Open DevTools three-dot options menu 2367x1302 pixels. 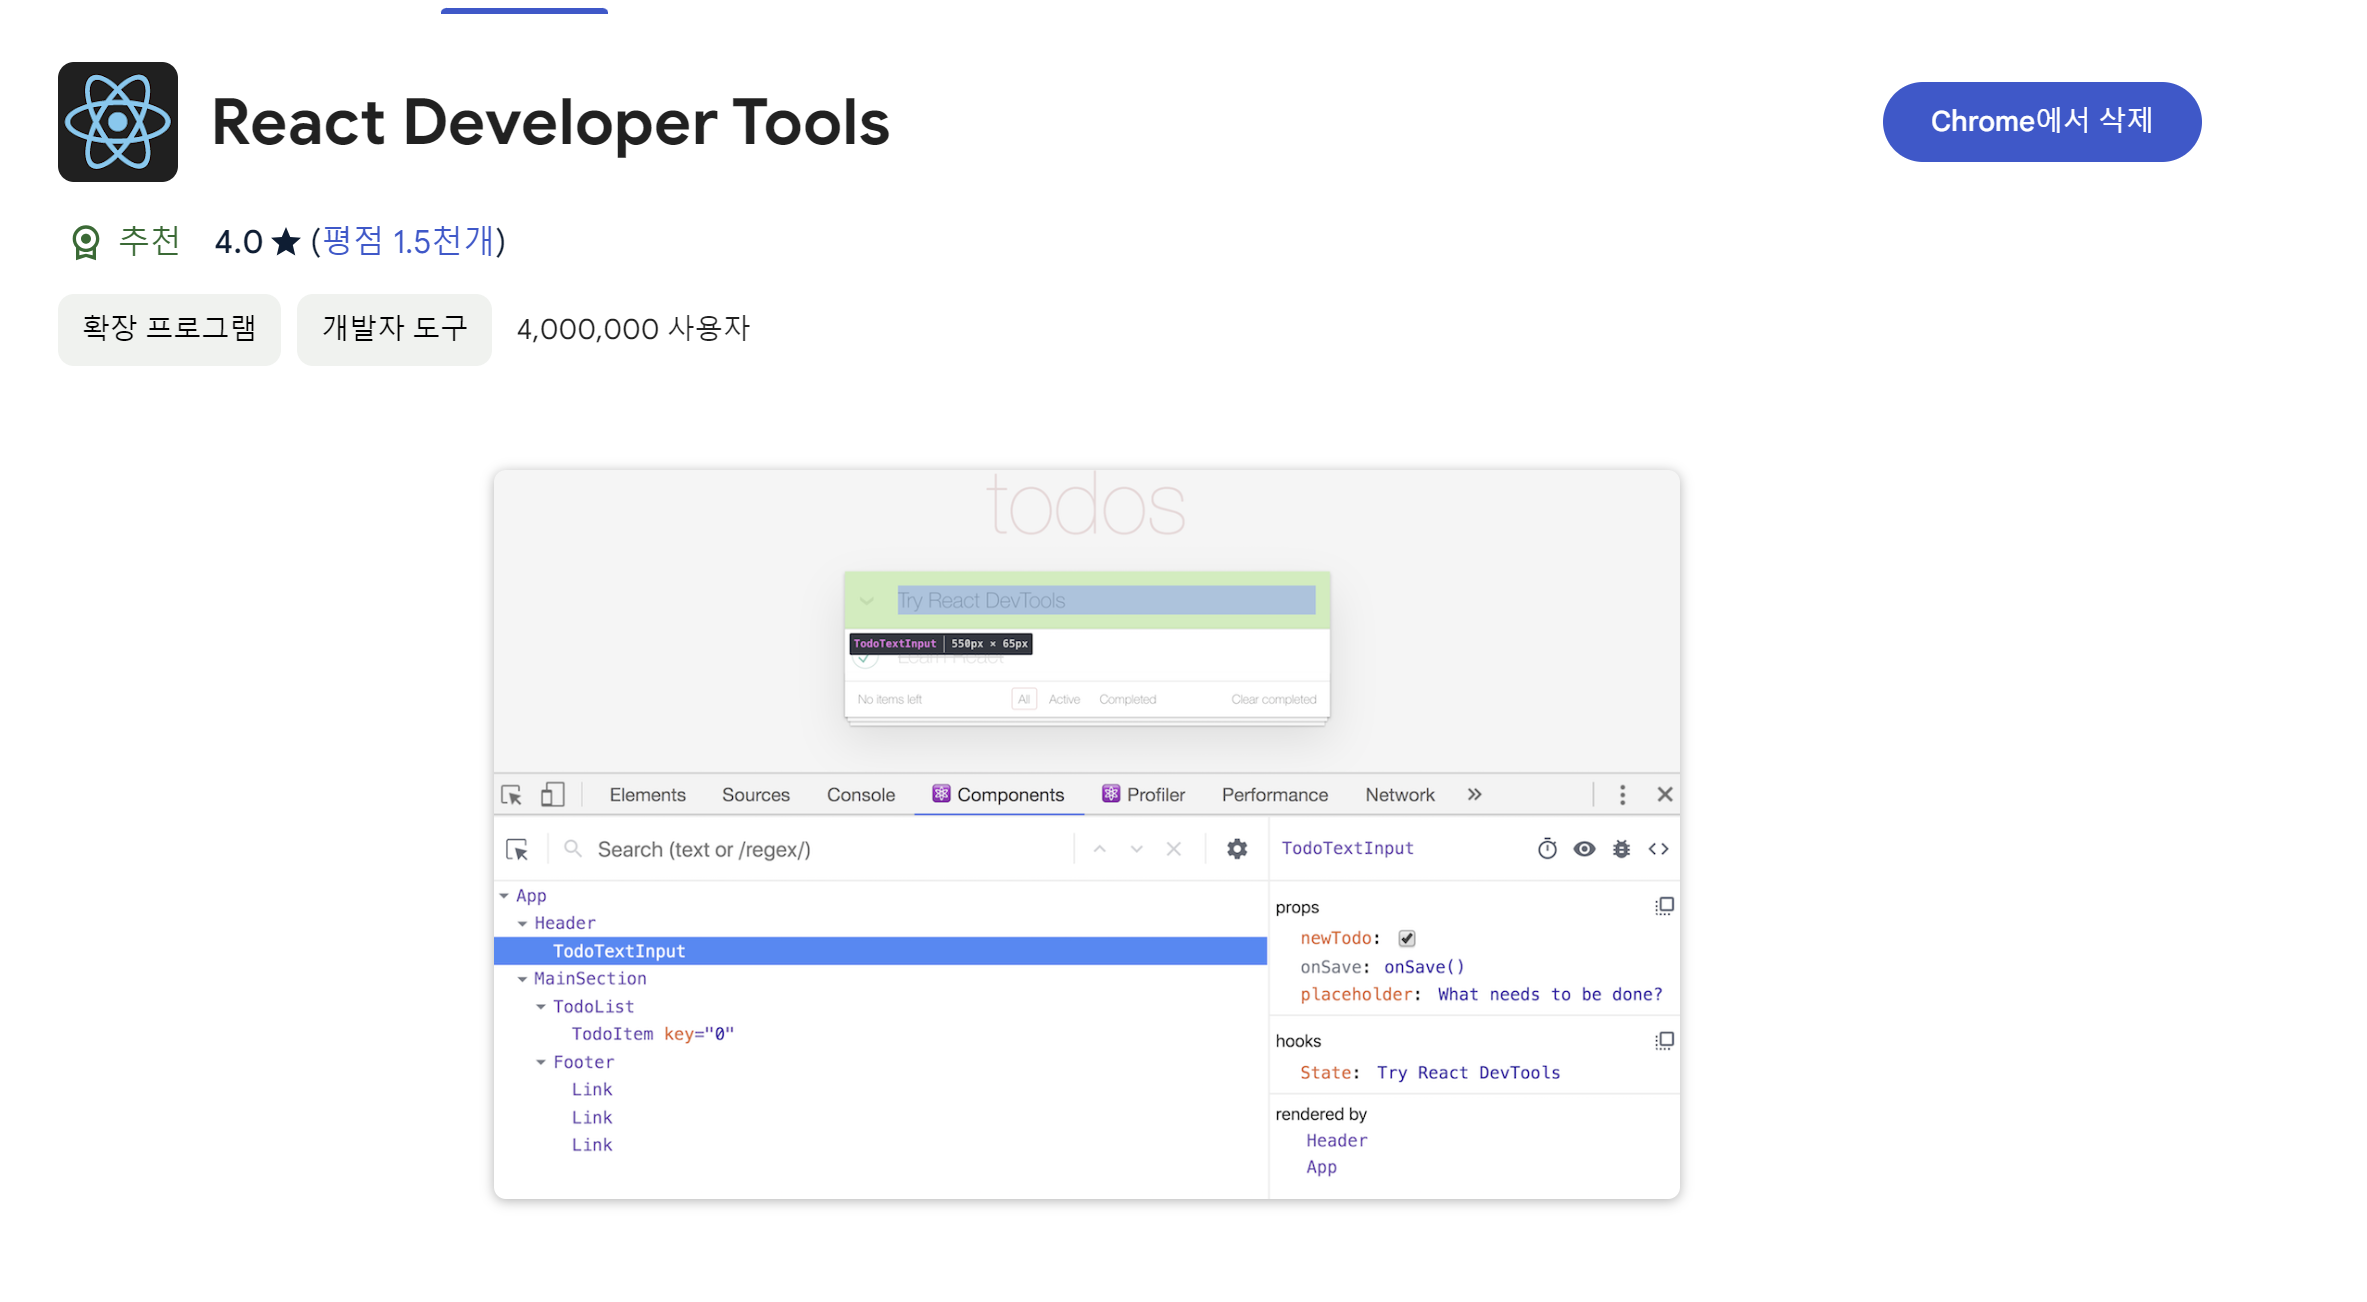[1622, 795]
